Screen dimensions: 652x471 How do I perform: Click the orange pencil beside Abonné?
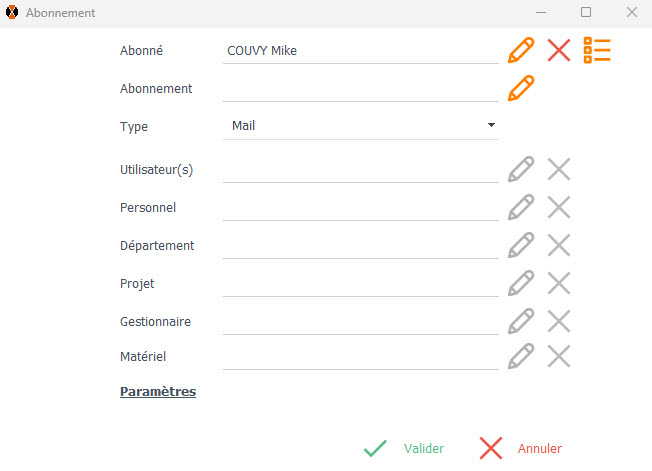coord(521,50)
